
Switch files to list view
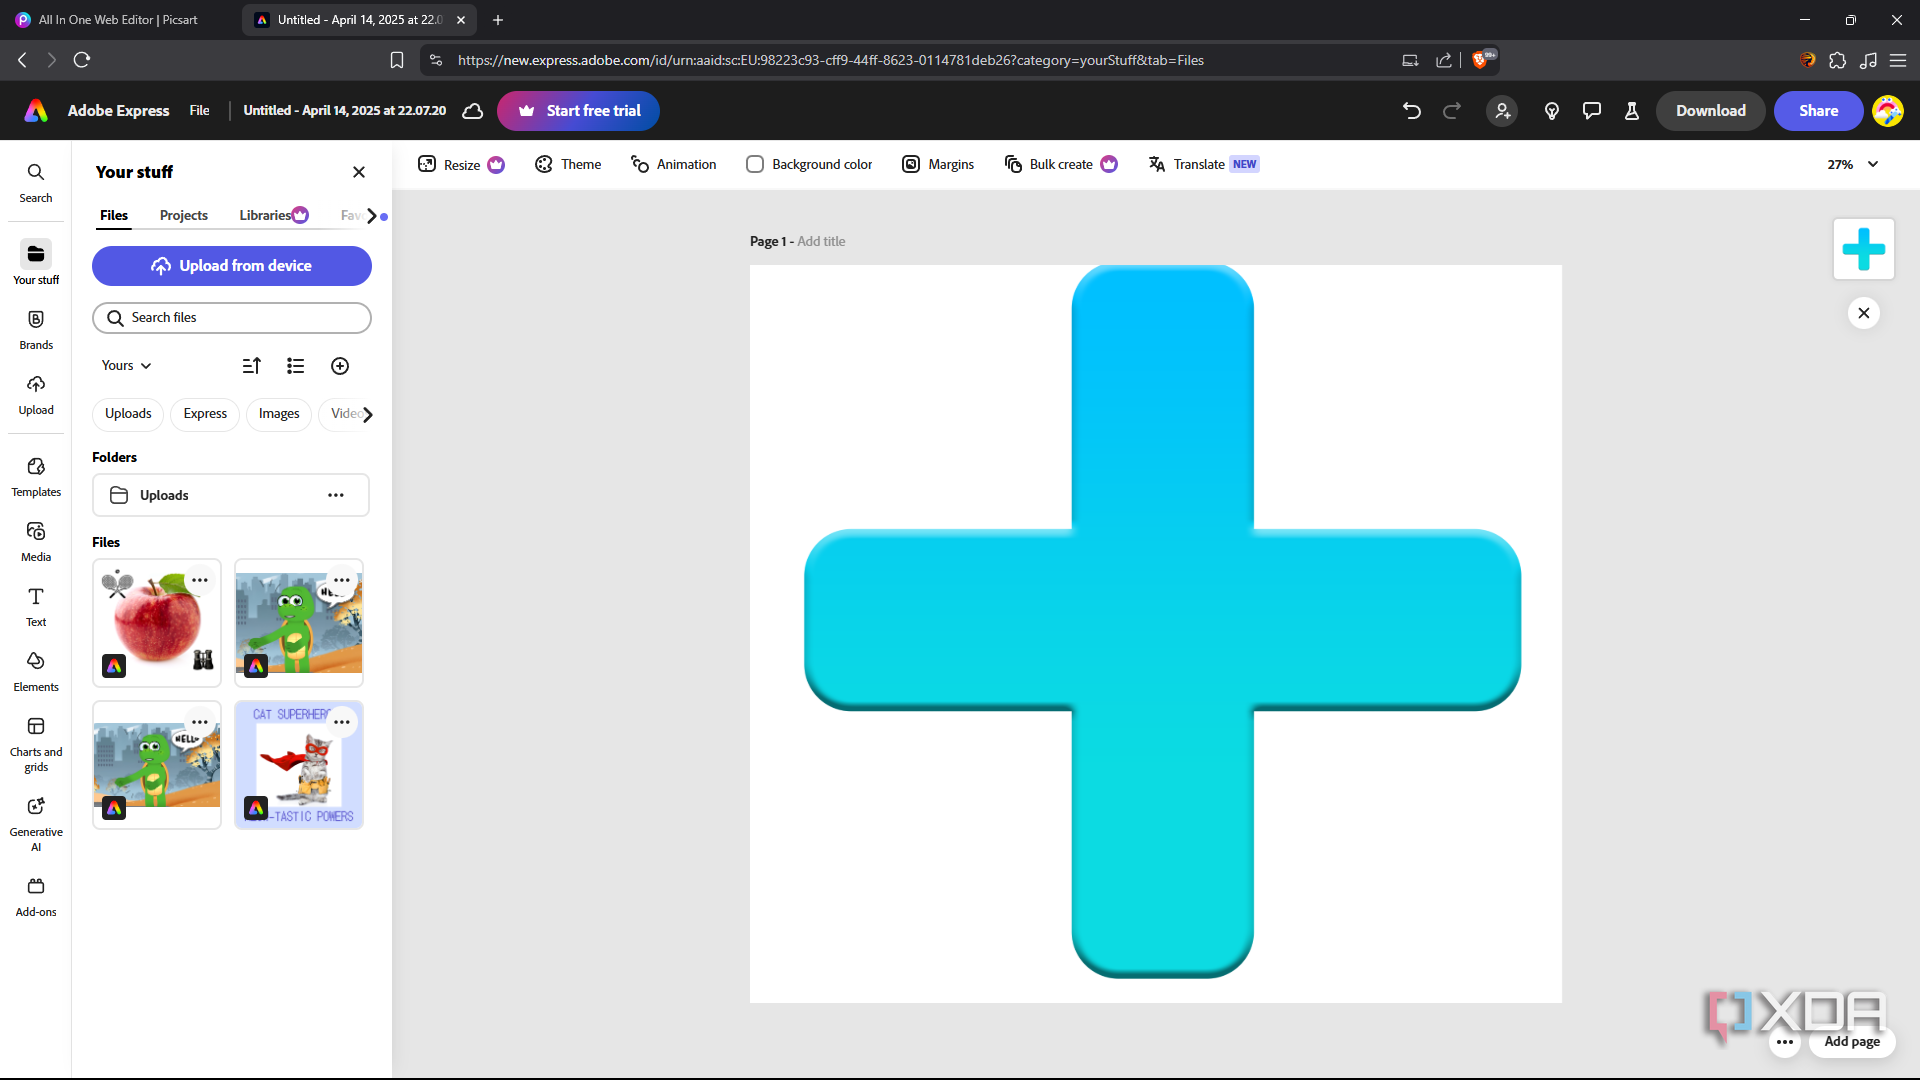295,366
